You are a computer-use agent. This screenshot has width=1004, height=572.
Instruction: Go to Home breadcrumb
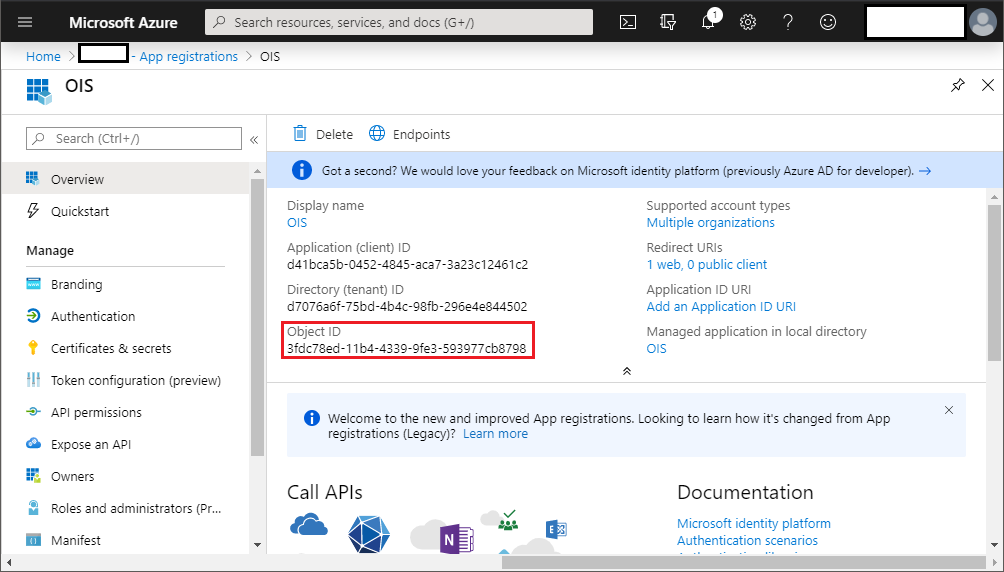(43, 56)
